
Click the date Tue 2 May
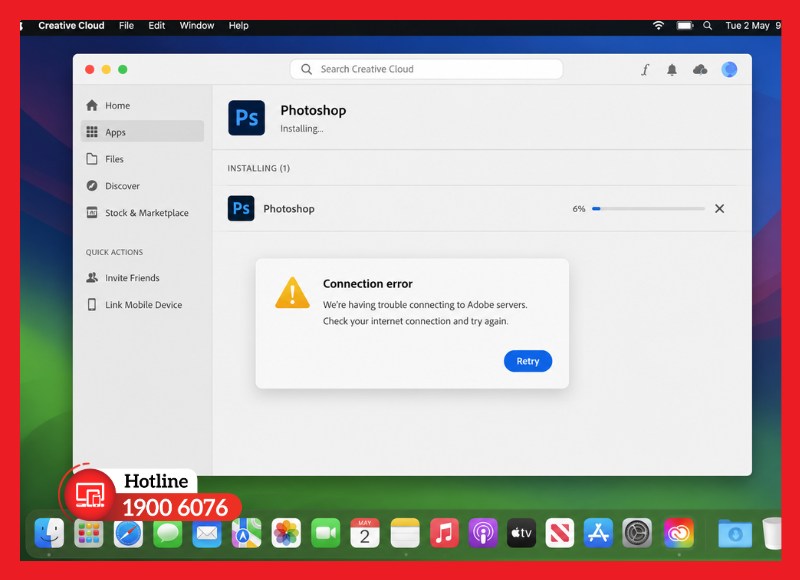click(747, 26)
